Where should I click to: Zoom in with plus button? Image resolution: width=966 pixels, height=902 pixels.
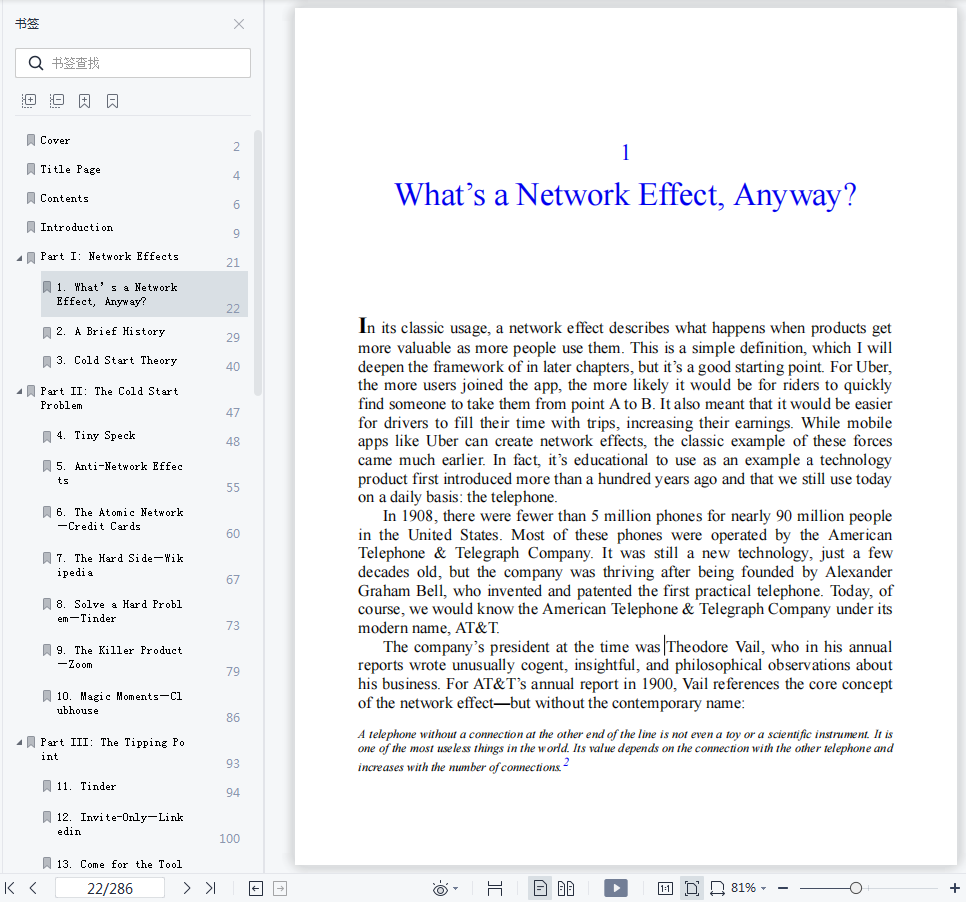(954, 888)
